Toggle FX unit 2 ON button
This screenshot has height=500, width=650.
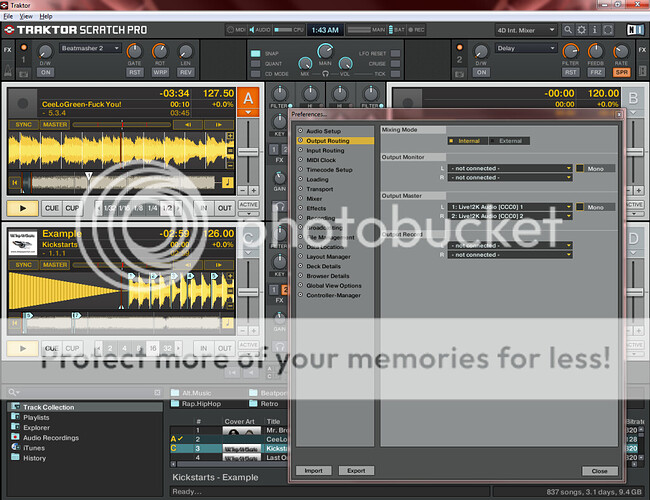coord(481,72)
